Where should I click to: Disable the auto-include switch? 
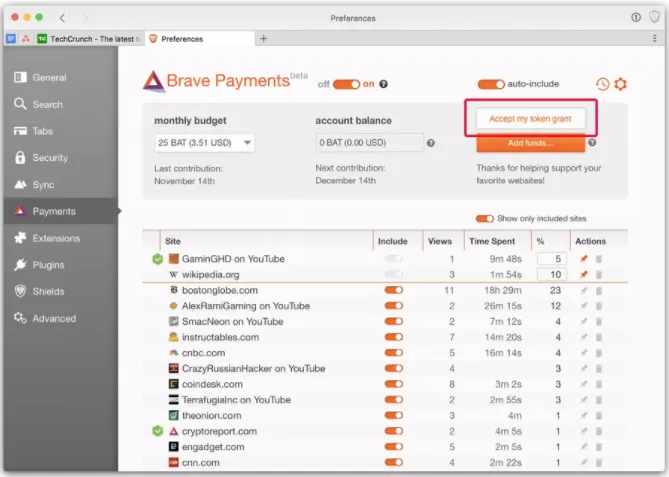pos(491,84)
